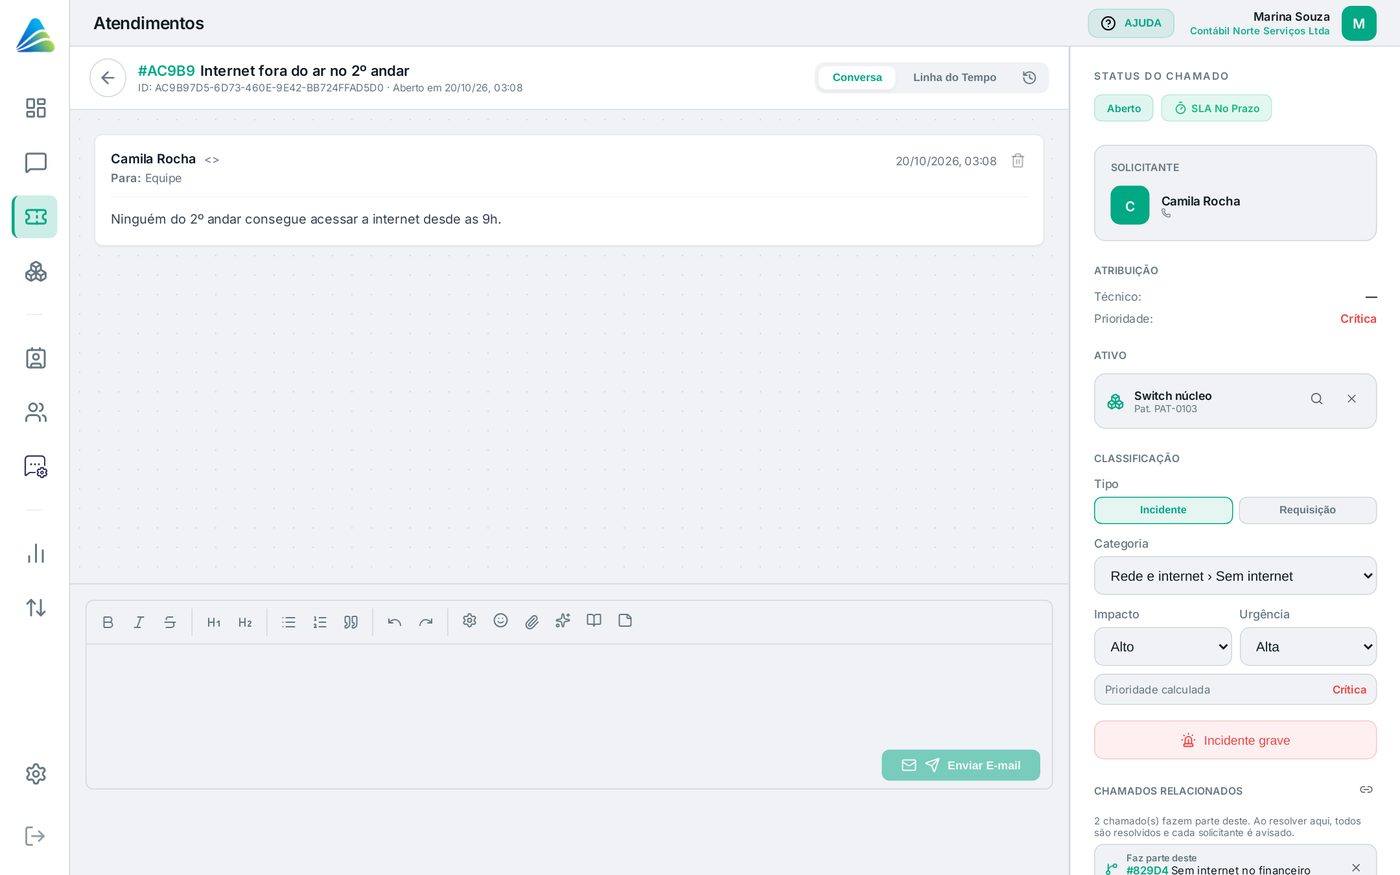Click the Contábil Norte Serviços Ltda company name
Image resolution: width=1400 pixels, height=875 pixels.
coord(1260,31)
